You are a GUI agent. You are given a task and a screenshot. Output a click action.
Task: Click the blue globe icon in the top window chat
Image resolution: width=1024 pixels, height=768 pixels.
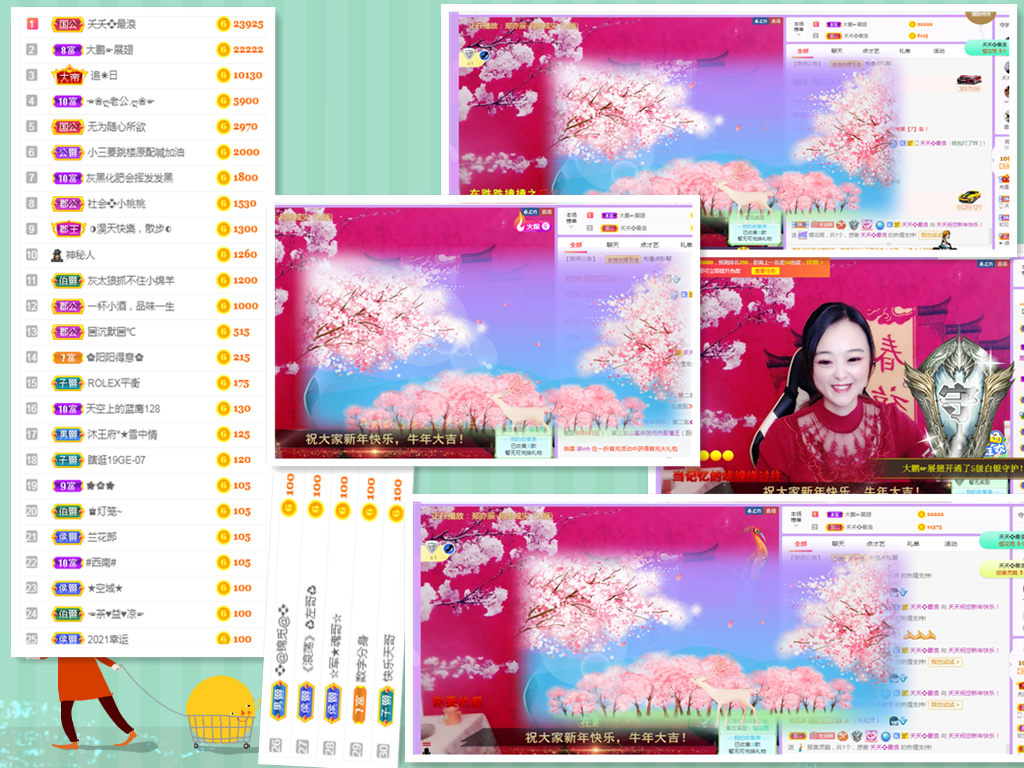[x=880, y=225]
